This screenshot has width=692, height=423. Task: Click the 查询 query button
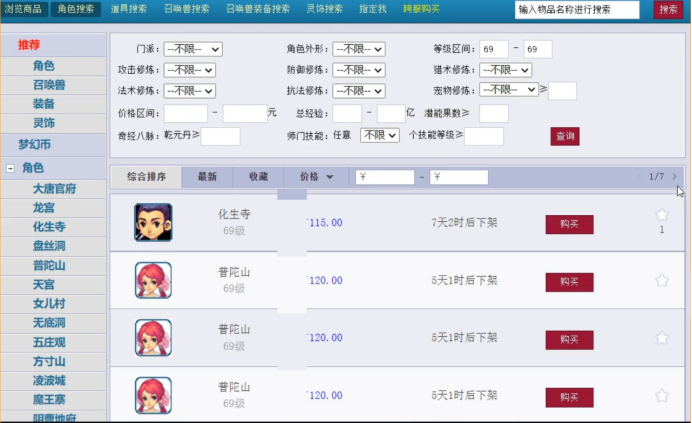tap(564, 136)
